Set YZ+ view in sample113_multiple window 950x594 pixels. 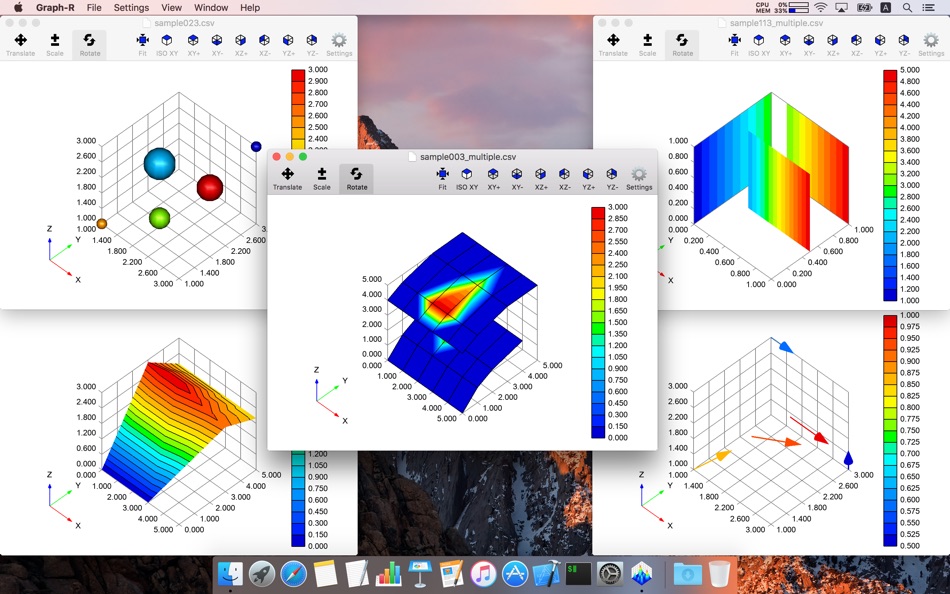(x=880, y=45)
